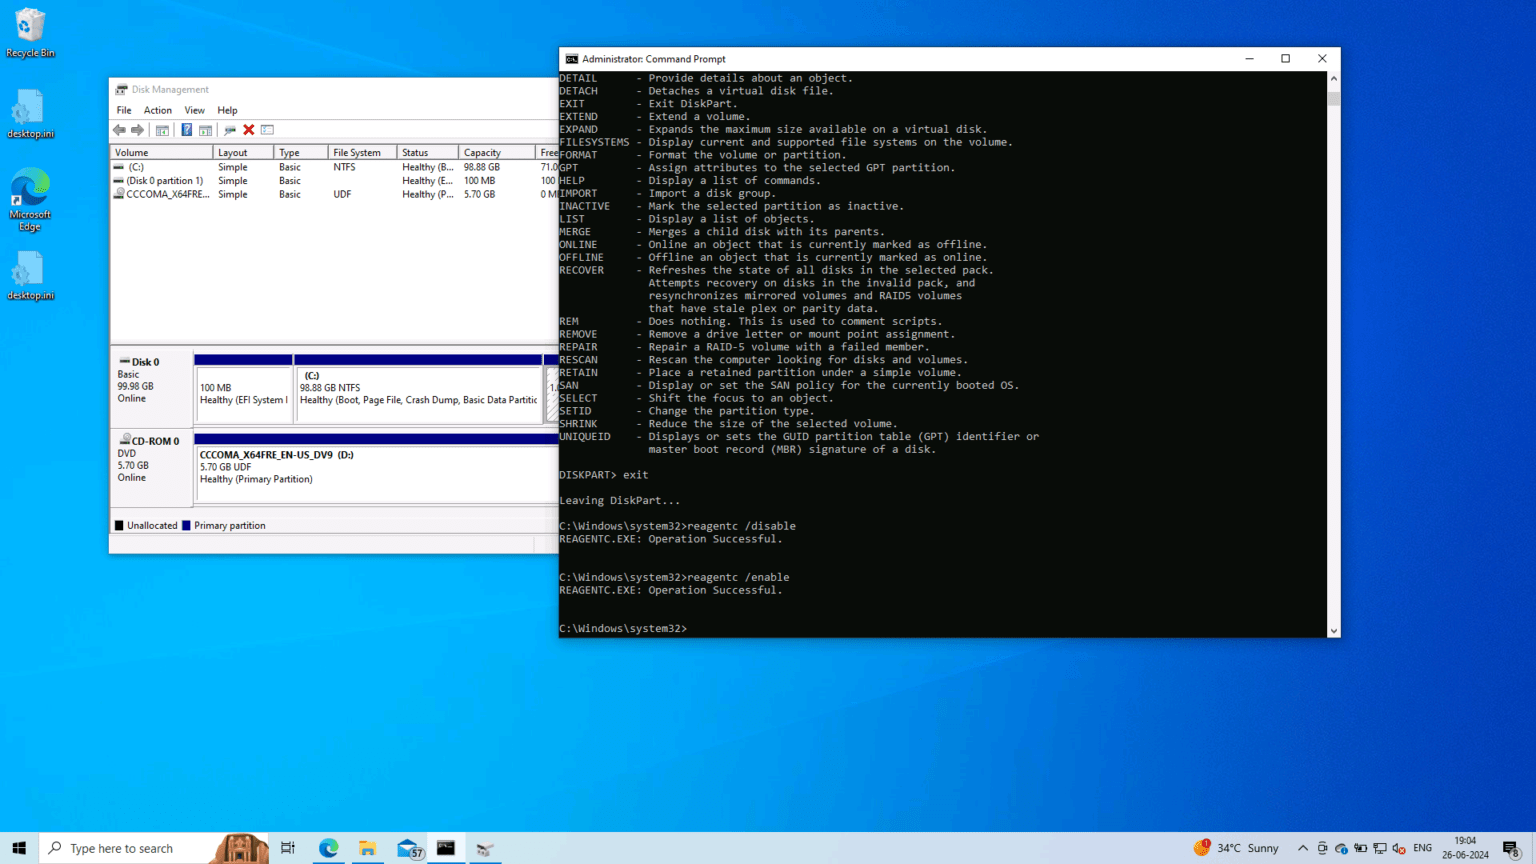The image size is (1536, 864).
Task: Sort by the Status column header
Action: click(x=427, y=153)
